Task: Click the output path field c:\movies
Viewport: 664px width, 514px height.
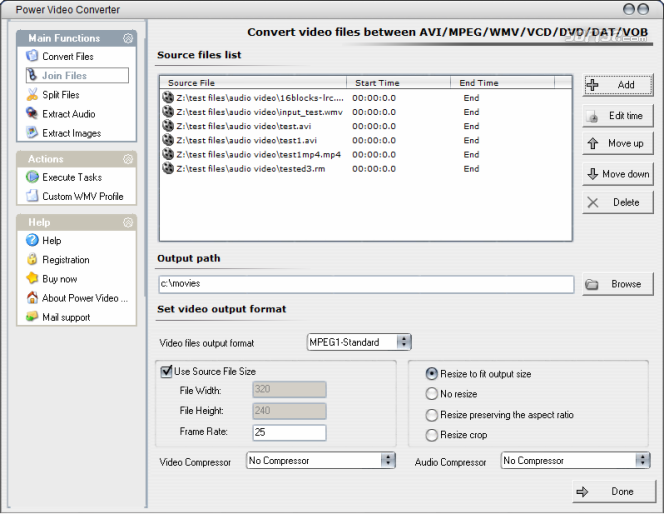Action: click(x=366, y=284)
